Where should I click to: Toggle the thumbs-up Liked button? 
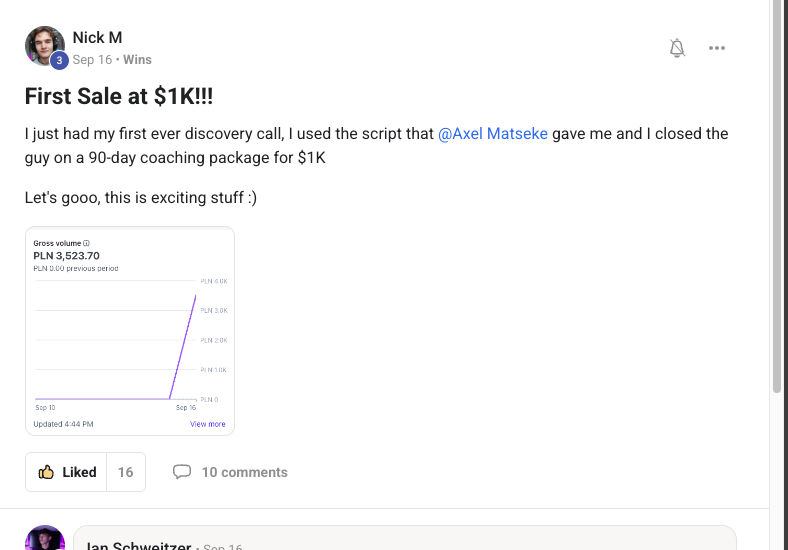click(x=66, y=472)
